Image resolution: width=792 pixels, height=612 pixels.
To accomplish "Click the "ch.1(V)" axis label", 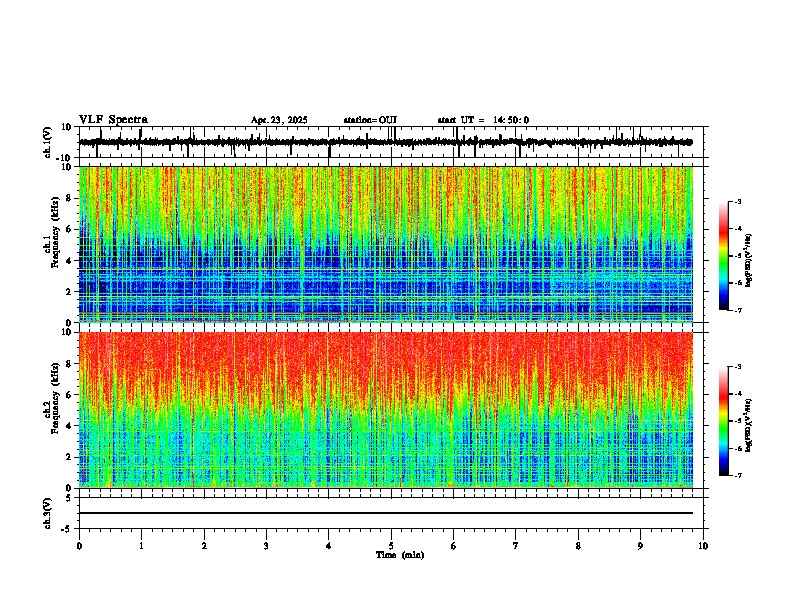I will point(48,142).
